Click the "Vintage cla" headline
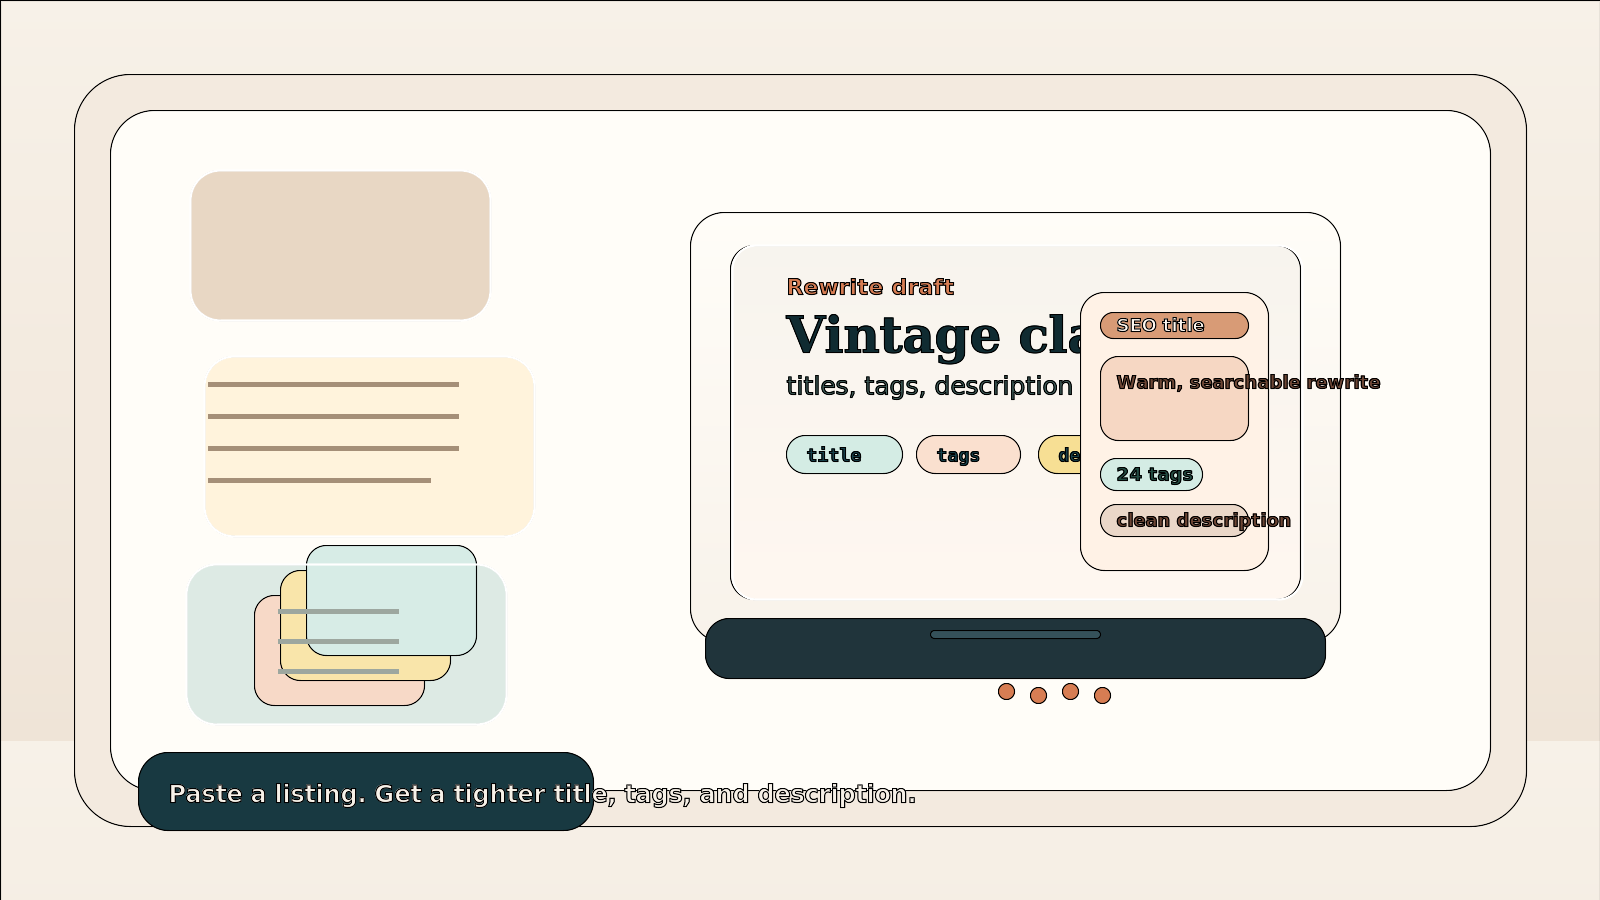The width and height of the screenshot is (1600, 900). point(933,336)
